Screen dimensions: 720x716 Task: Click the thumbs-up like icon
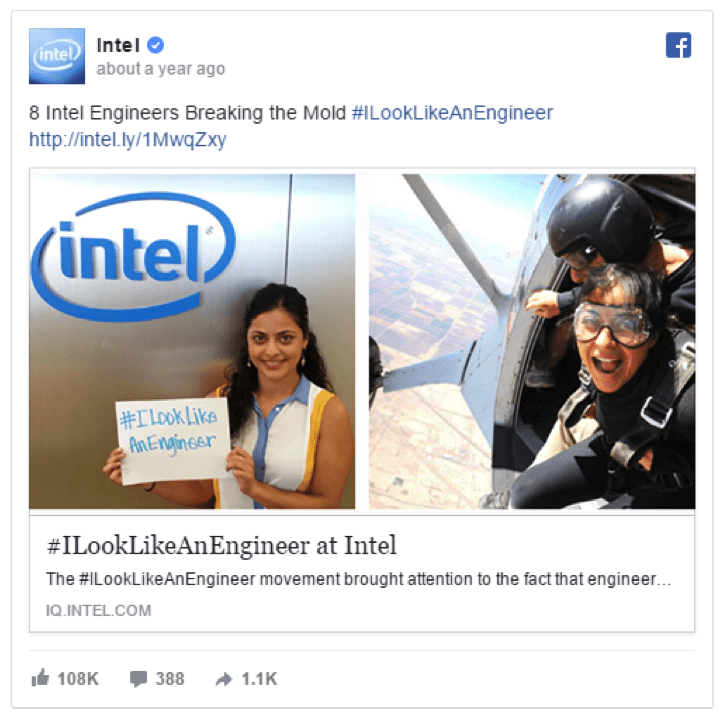coord(40,677)
